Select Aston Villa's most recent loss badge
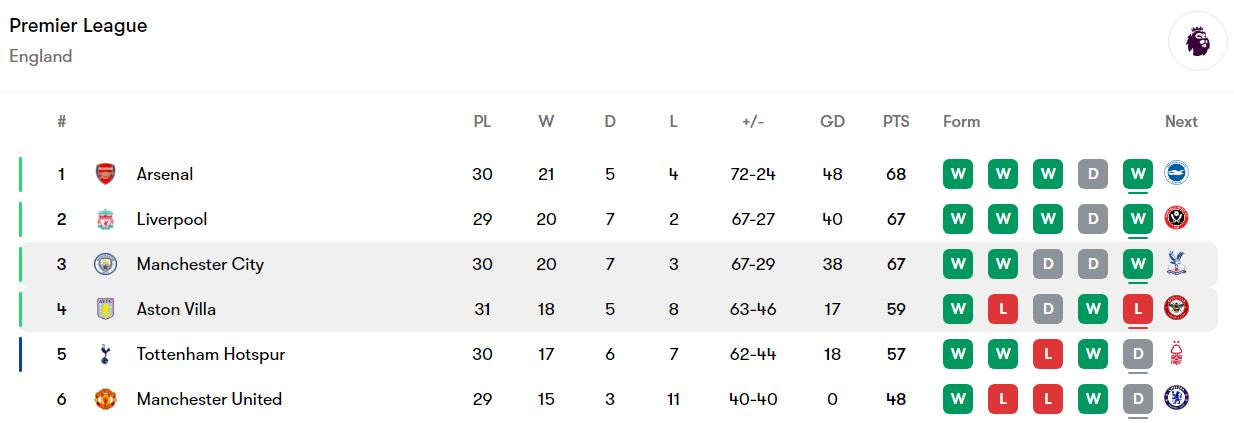 pos(1138,309)
